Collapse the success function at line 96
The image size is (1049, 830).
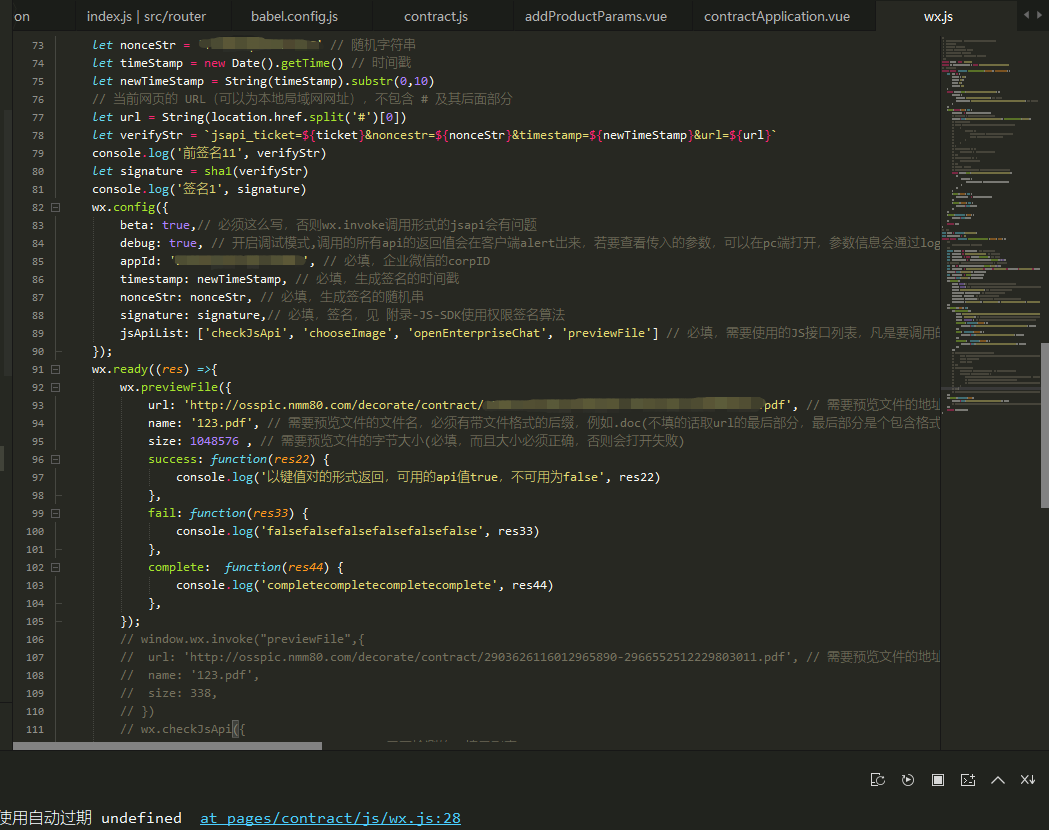coord(56,459)
